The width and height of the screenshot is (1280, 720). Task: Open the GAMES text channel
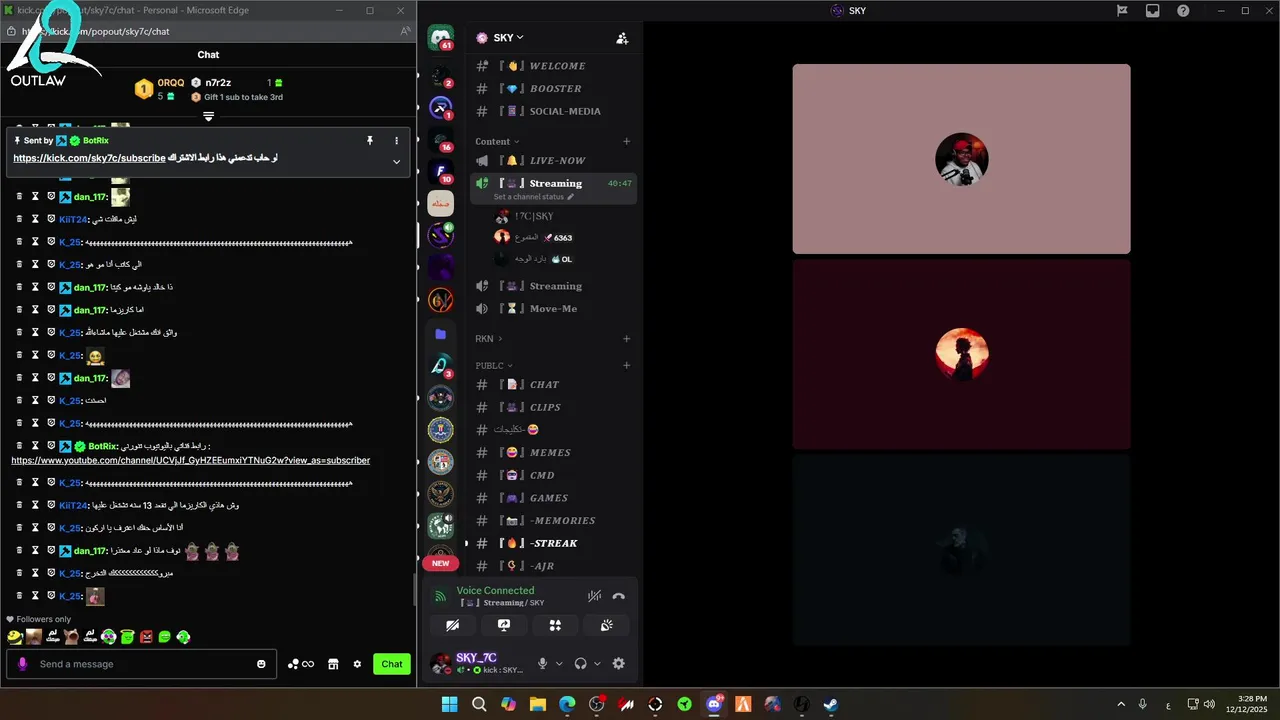pyautogui.click(x=553, y=498)
